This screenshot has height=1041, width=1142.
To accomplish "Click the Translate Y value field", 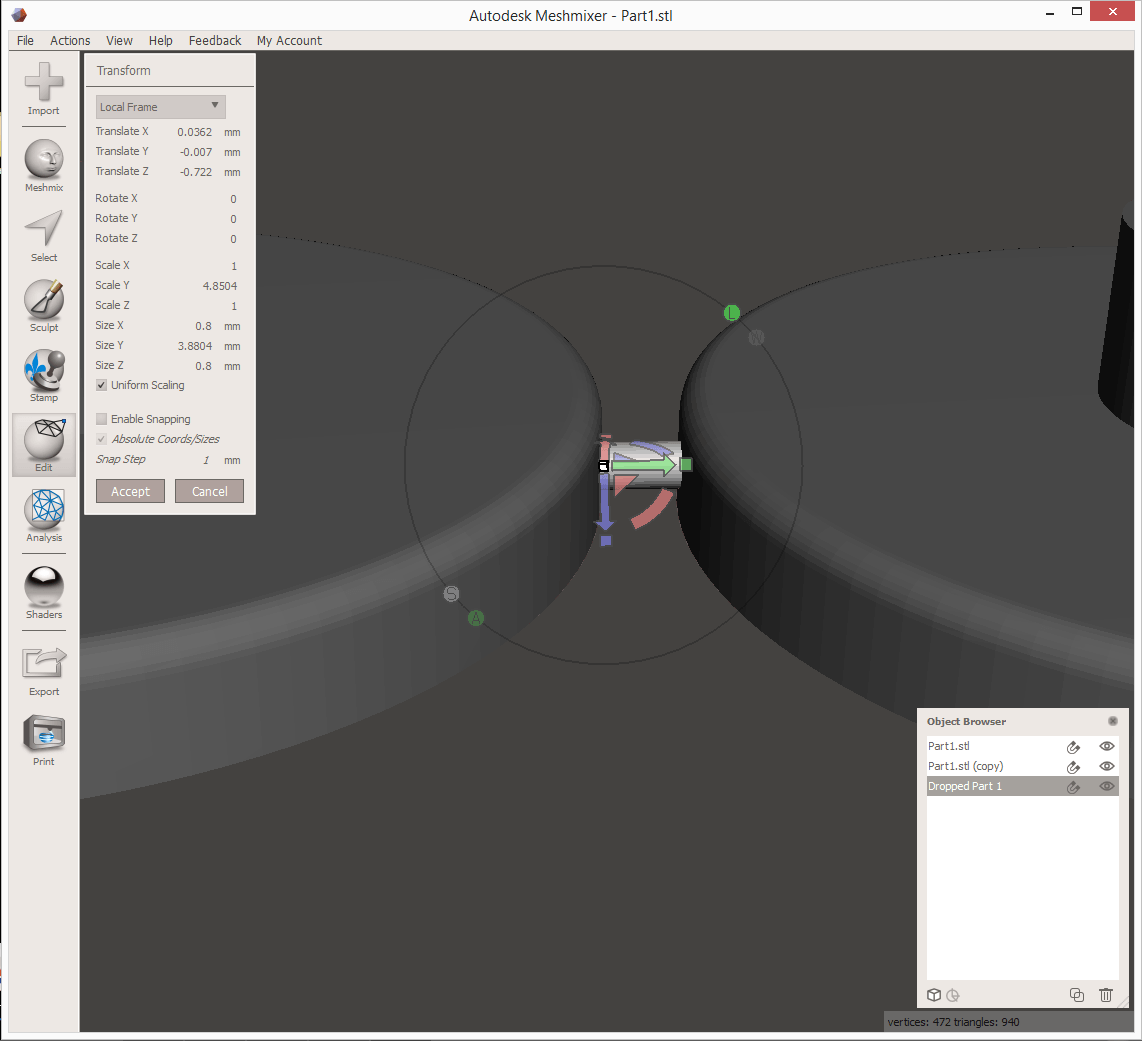I will (x=194, y=152).
